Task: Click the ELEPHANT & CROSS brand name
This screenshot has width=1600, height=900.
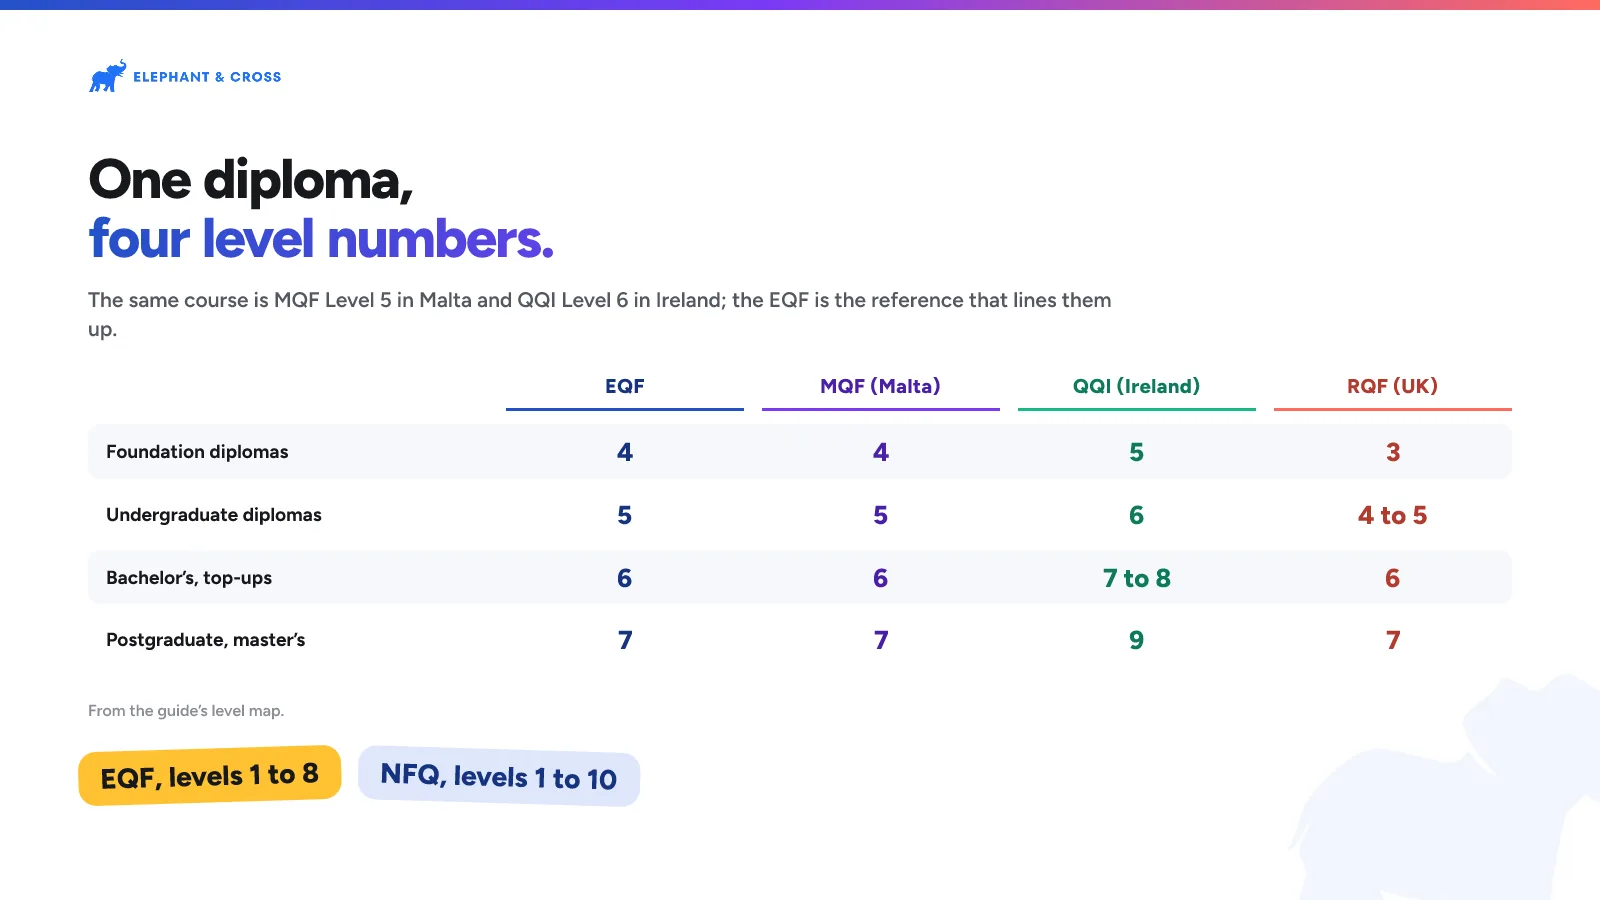Action: pos(207,77)
